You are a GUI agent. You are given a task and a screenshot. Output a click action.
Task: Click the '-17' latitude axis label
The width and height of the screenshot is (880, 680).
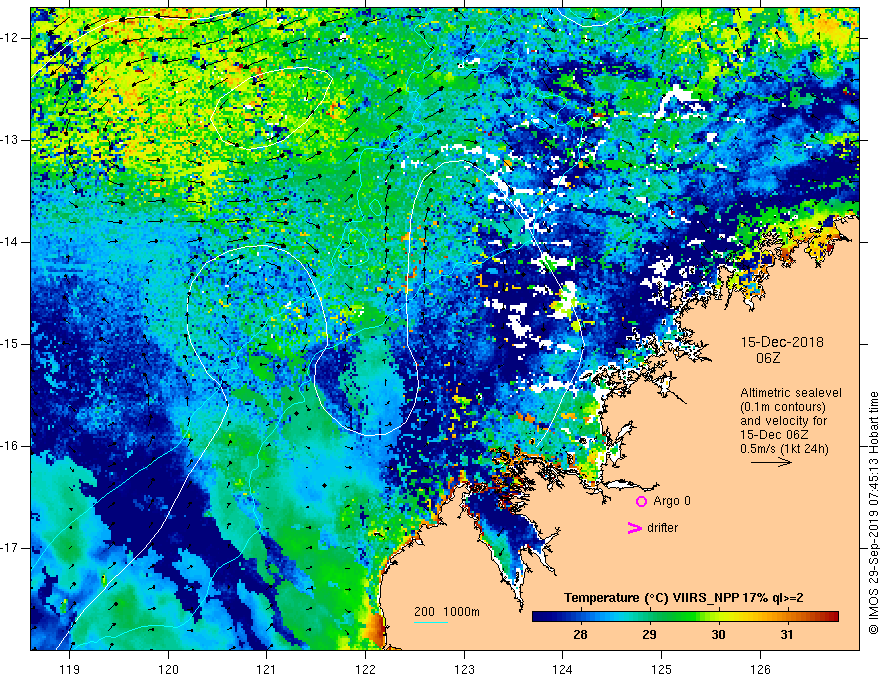(10, 548)
